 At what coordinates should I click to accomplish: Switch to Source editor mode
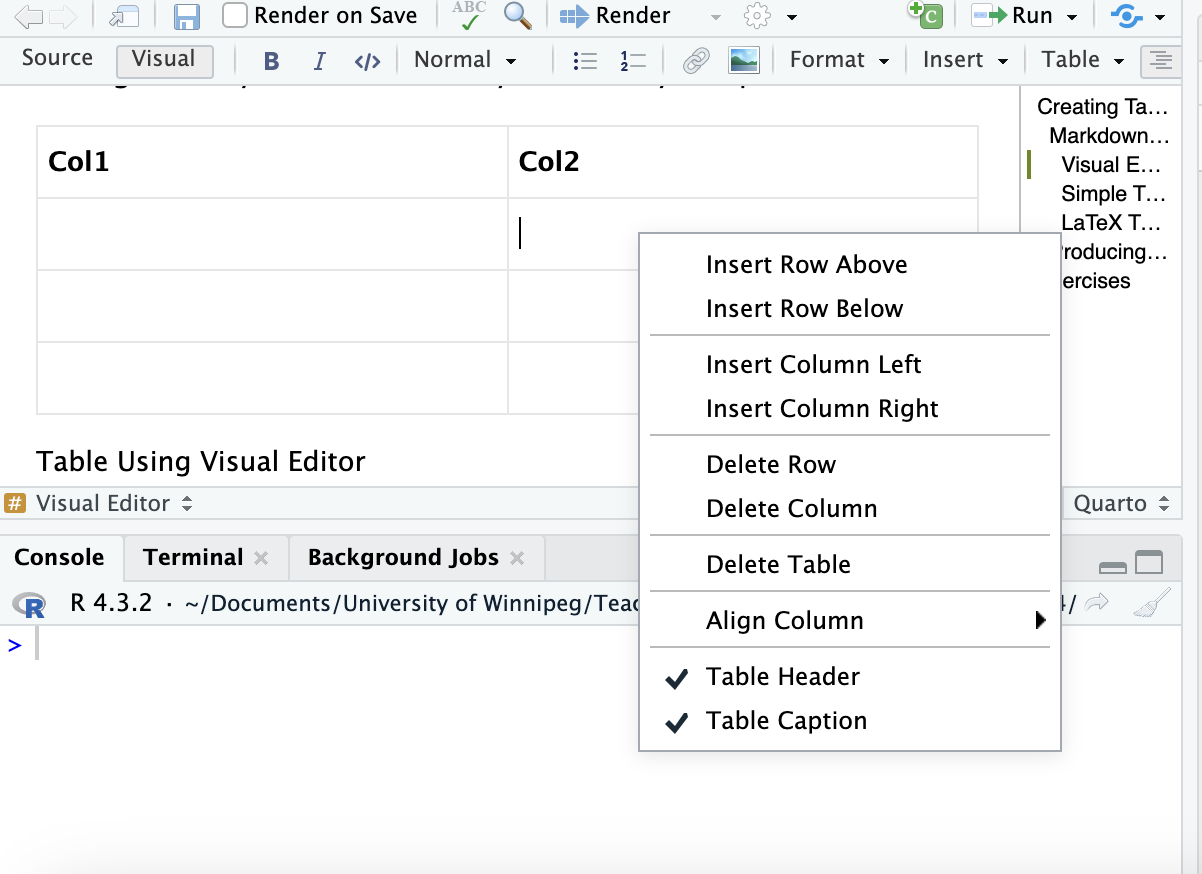pyautogui.click(x=57, y=58)
